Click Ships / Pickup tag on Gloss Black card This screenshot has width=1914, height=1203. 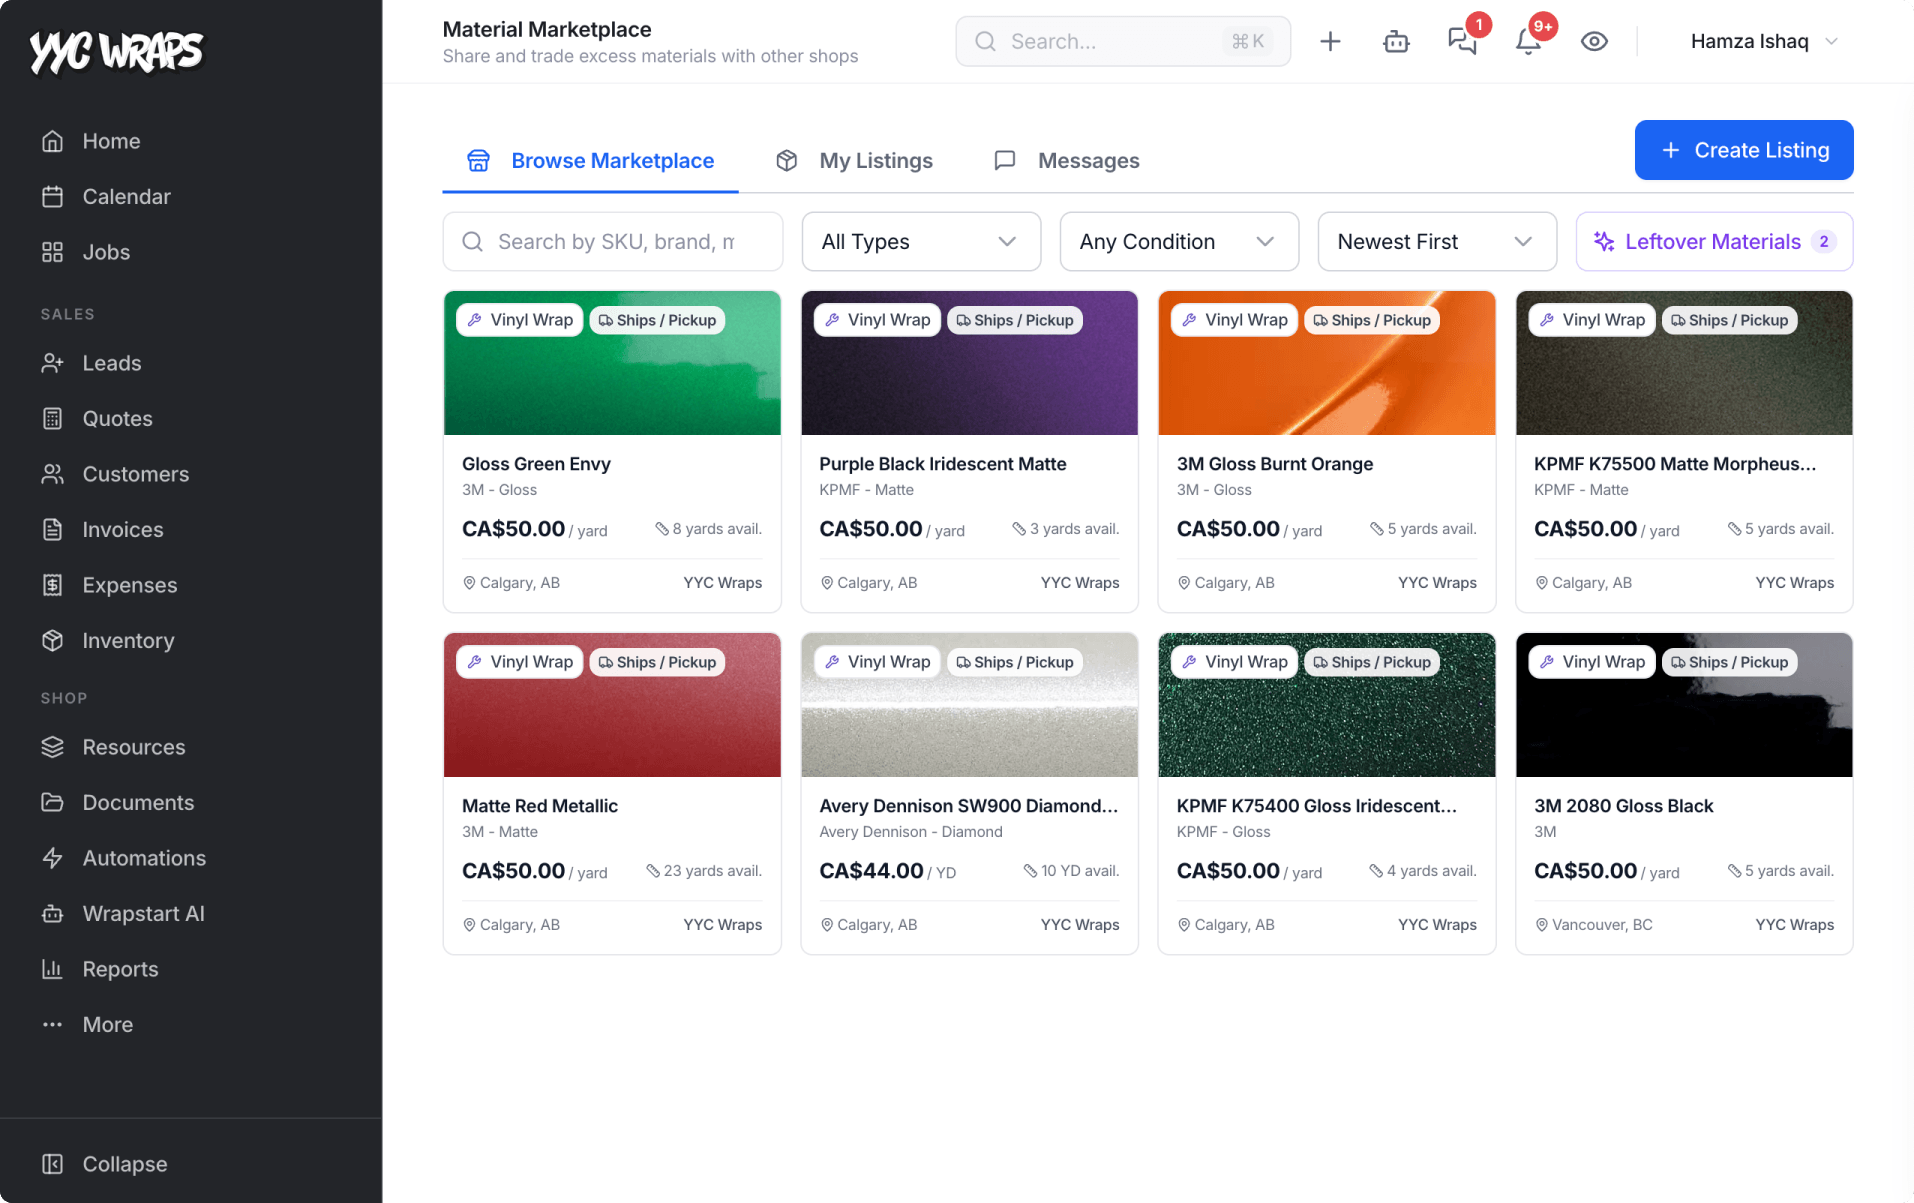pyautogui.click(x=1730, y=662)
